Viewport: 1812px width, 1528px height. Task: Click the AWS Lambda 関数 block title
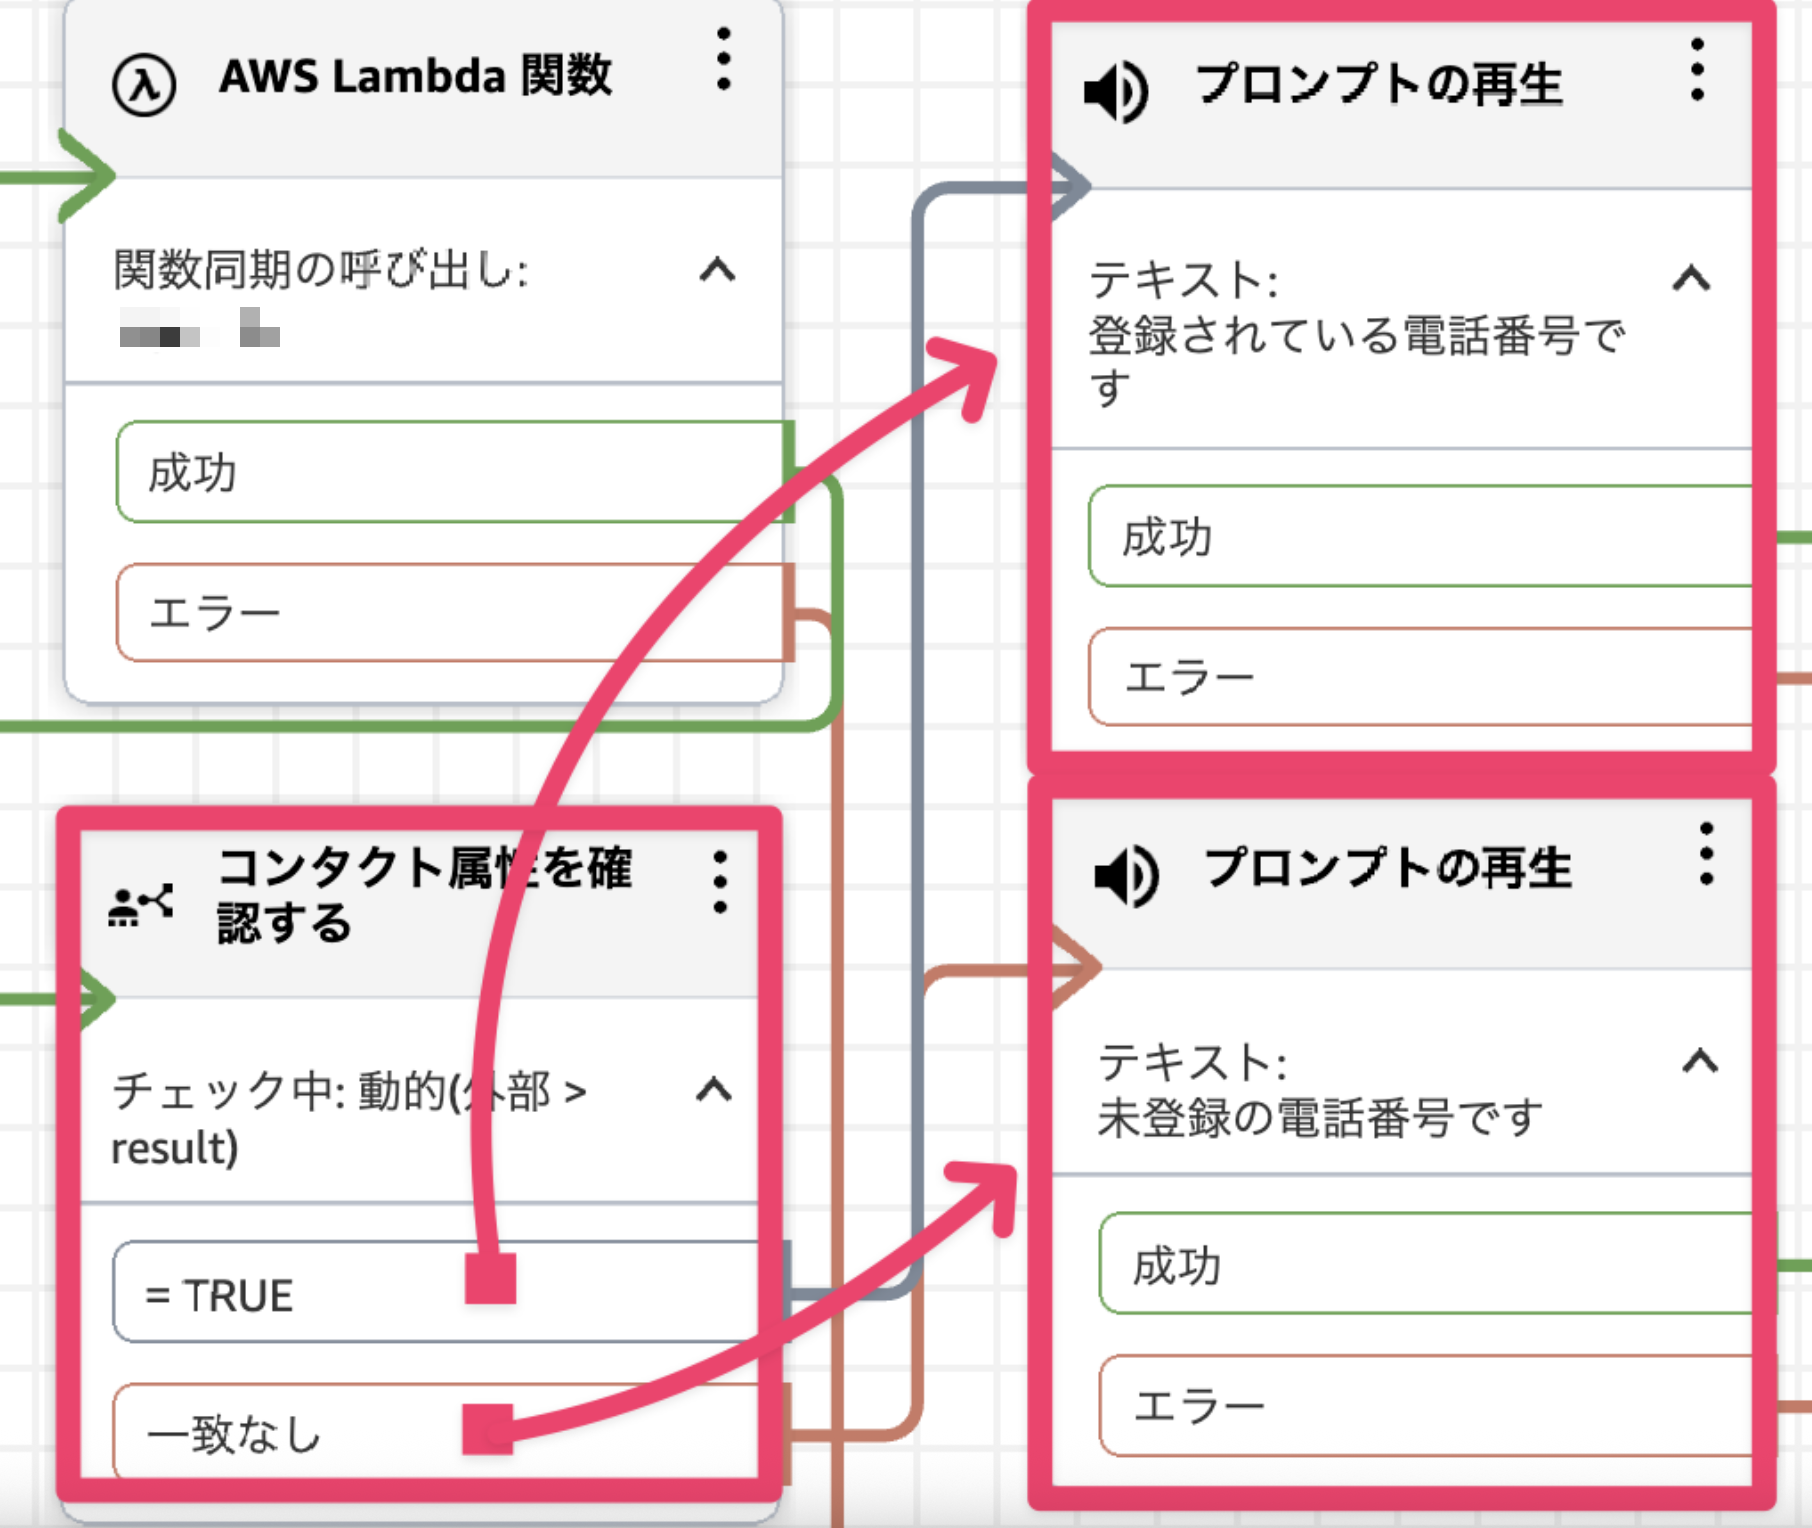[415, 76]
